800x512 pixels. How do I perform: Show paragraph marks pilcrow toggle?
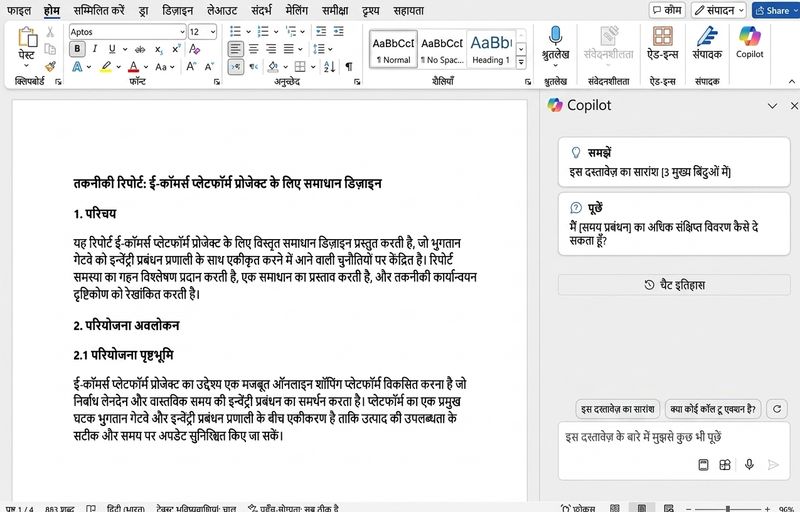[x=348, y=66]
